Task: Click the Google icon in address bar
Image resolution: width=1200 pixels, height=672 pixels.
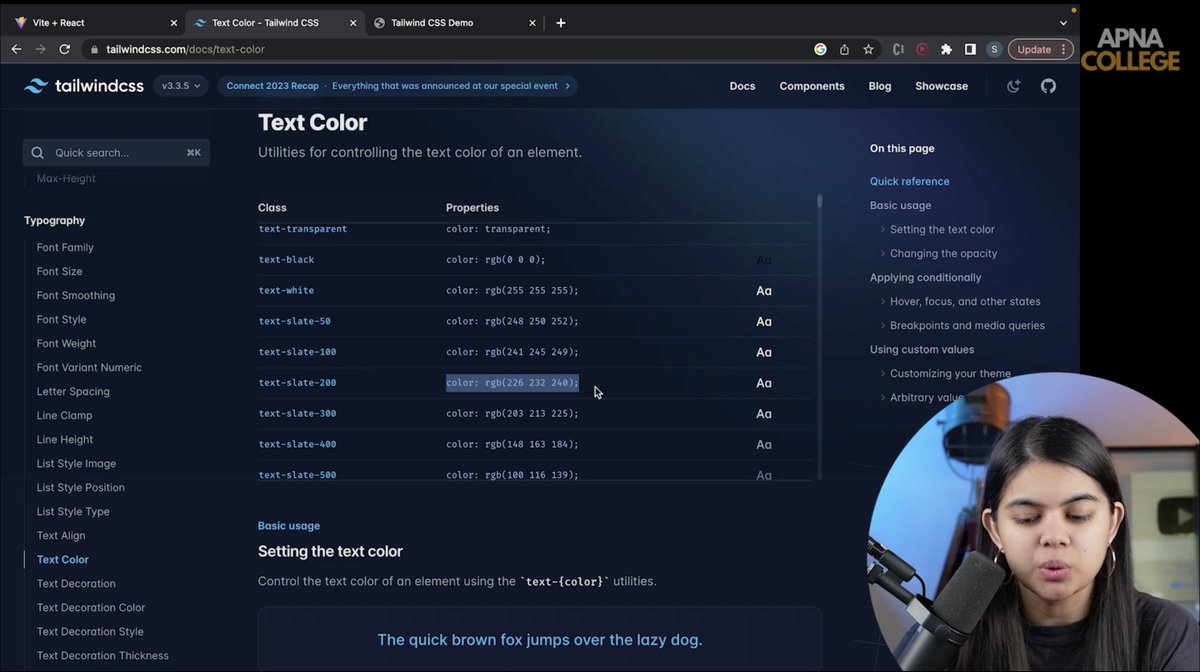Action: pyautogui.click(x=820, y=49)
